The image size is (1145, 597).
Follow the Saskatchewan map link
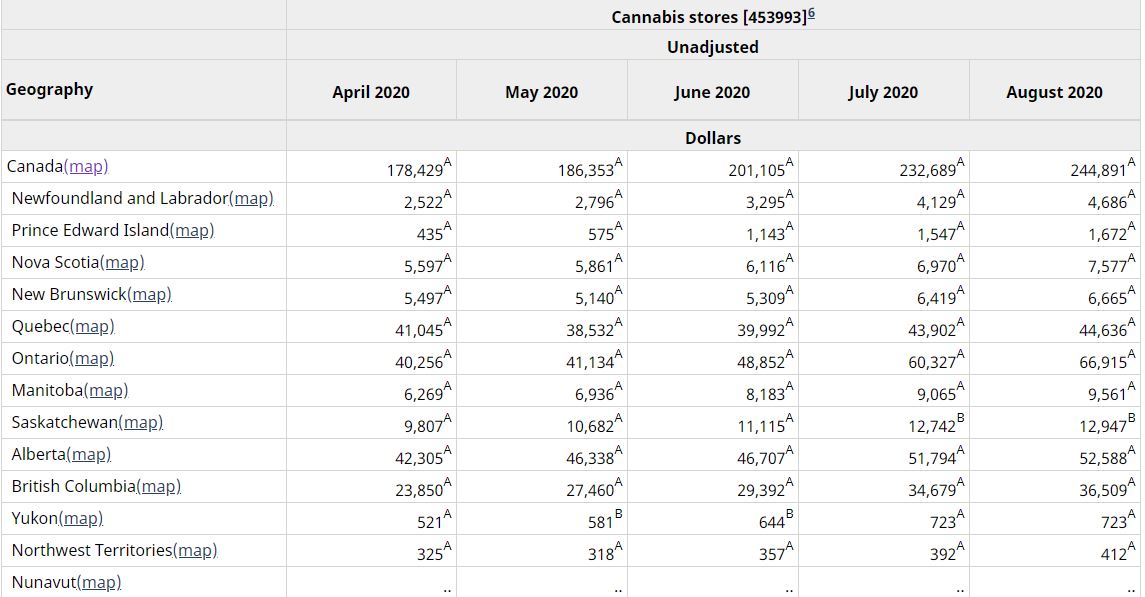pyautogui.click(x=140, y=423)
